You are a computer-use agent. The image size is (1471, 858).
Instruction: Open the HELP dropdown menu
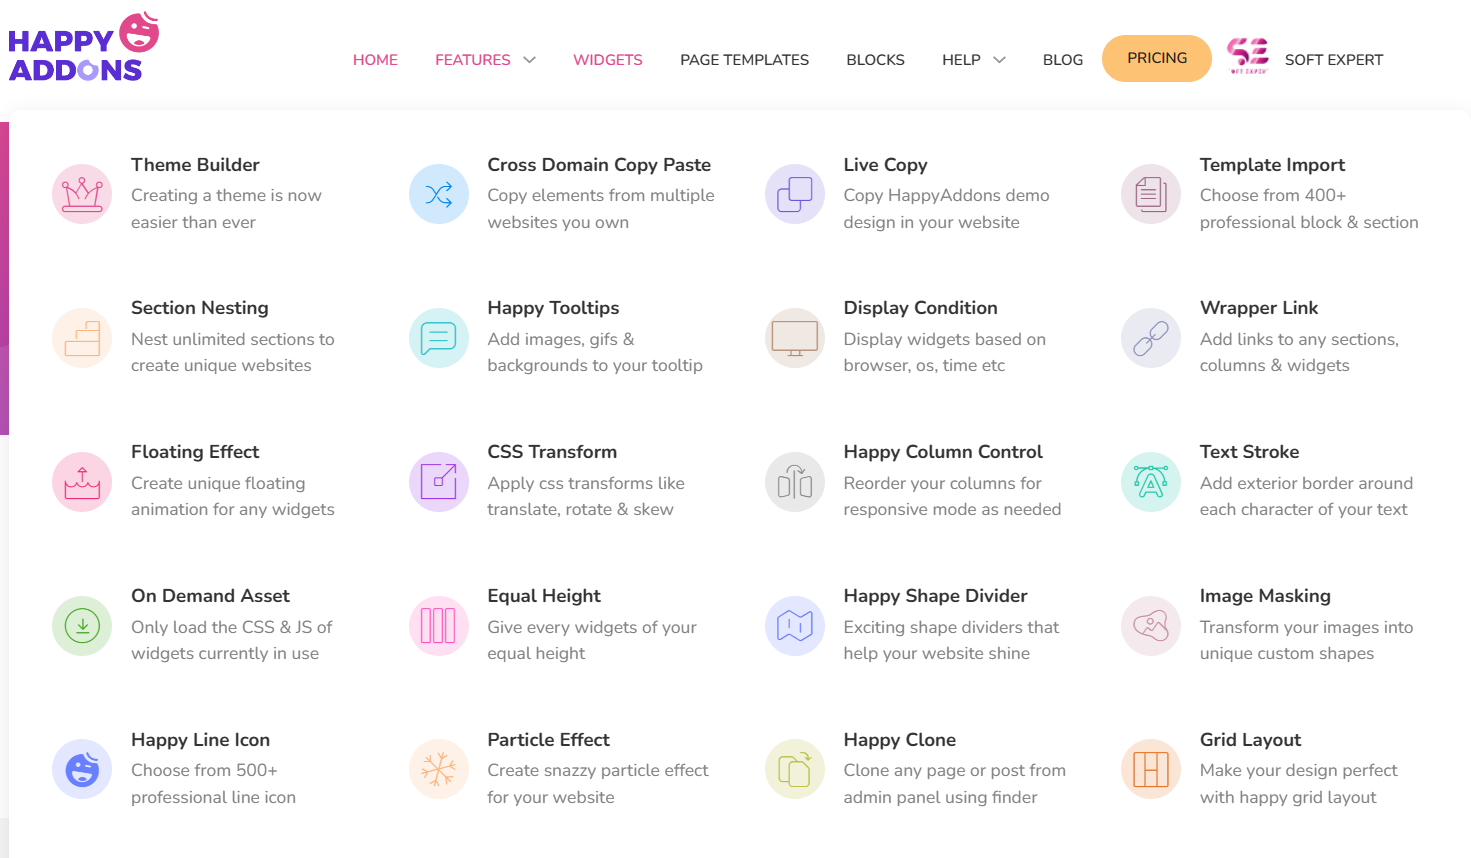pyautogui.click(x=973, y=59)
